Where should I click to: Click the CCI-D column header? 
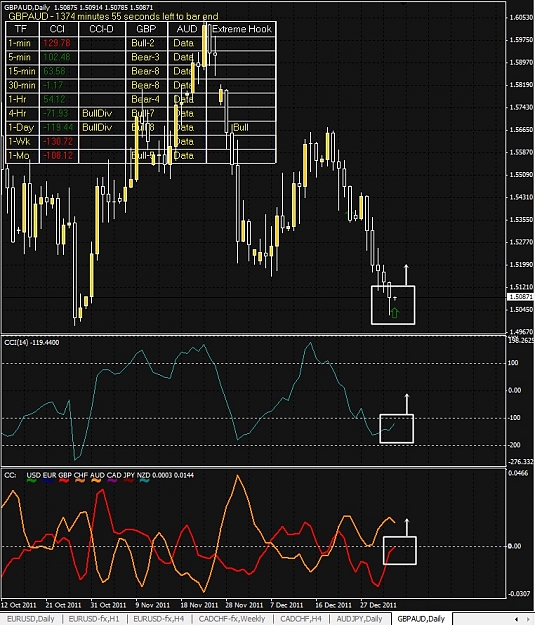coord(101,29)
